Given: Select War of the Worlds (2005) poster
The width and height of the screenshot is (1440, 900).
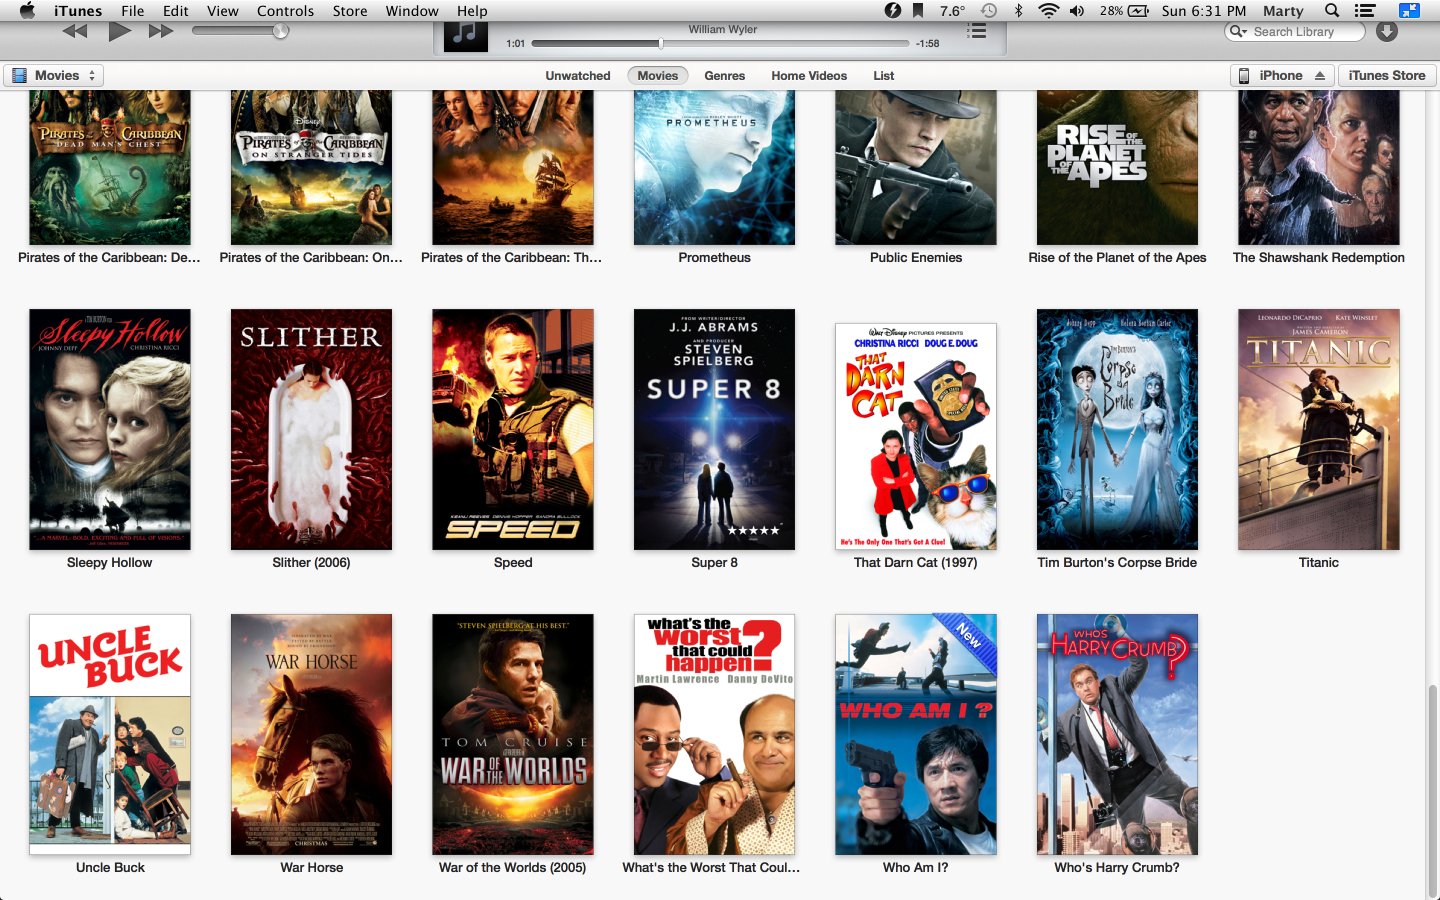Looking at the screenshot, I should (x=513, y=734).
